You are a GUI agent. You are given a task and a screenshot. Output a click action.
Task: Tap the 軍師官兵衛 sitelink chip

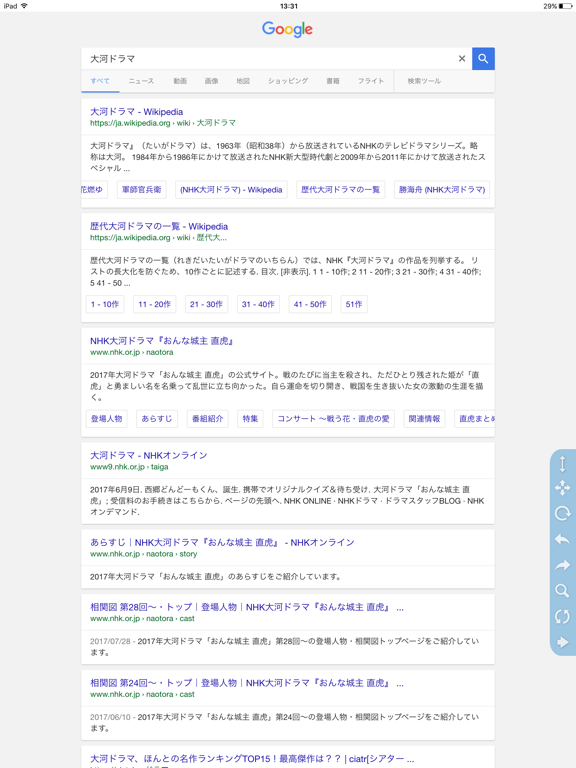(142, 190)
